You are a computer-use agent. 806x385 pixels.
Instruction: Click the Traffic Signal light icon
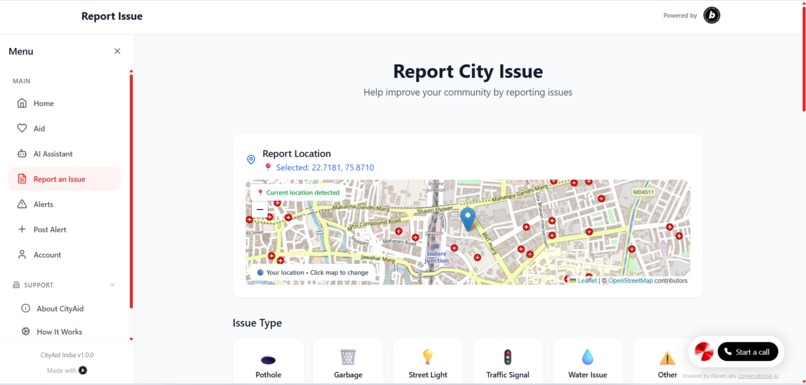(508, 357)
